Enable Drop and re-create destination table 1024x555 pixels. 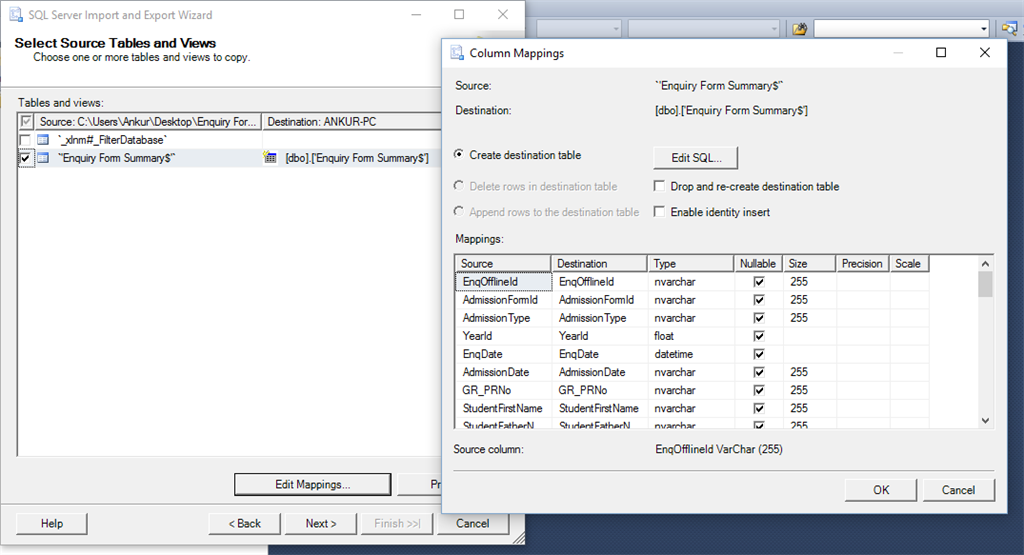[660, 186]
